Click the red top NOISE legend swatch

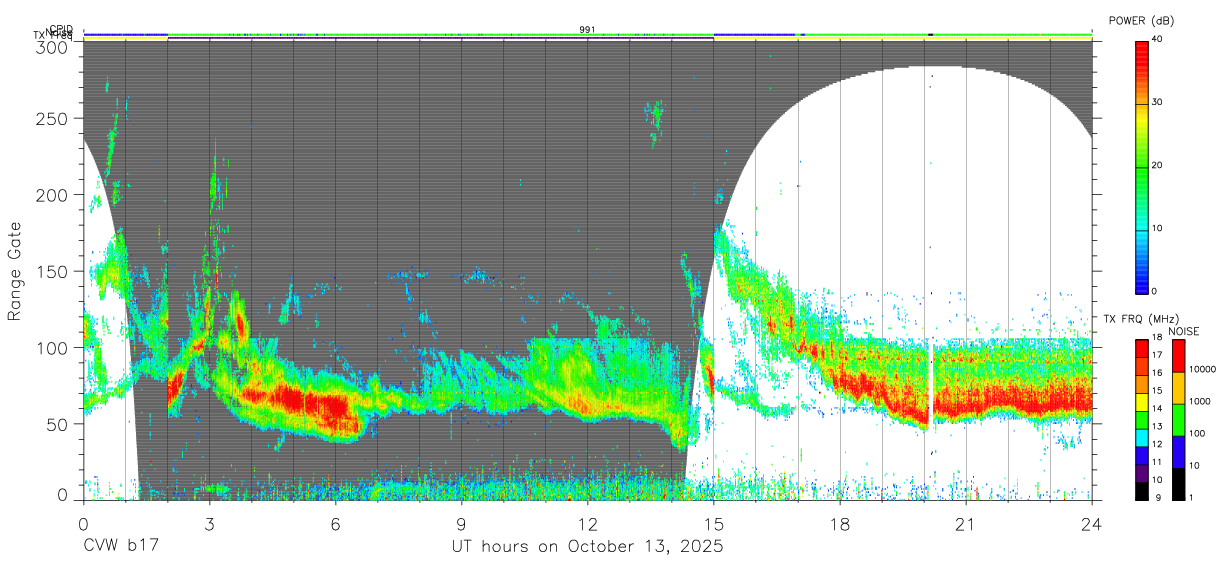pyautogui.click(x=1177, y=356)
